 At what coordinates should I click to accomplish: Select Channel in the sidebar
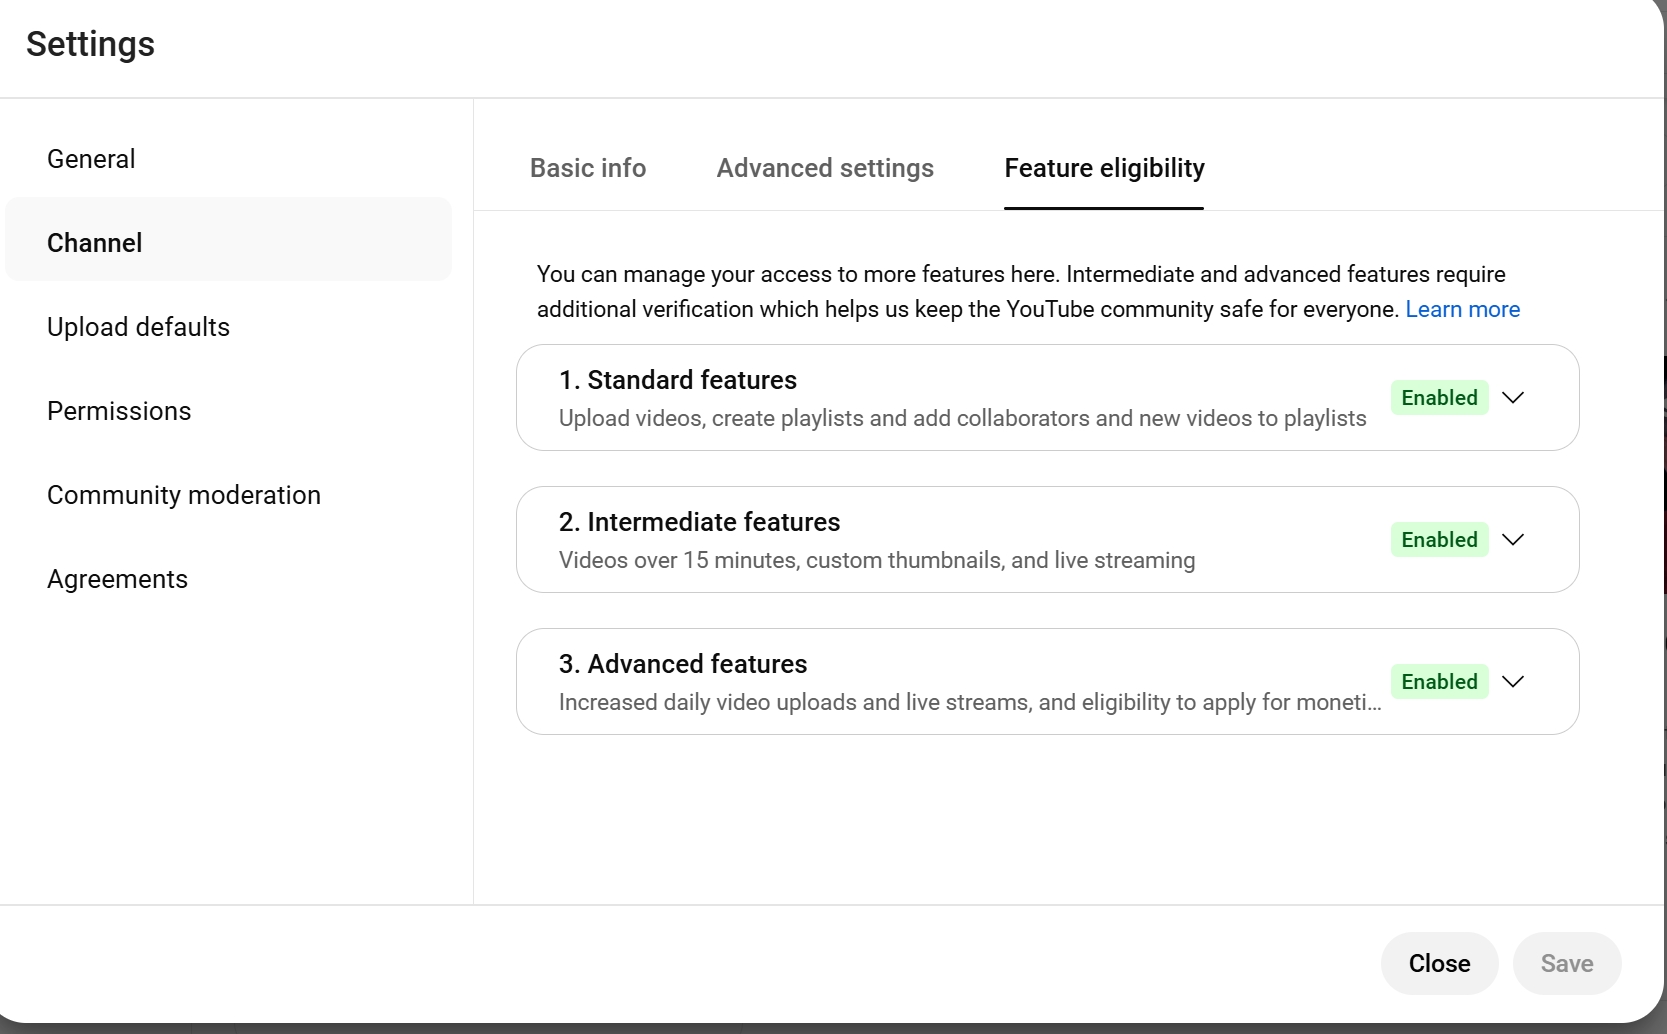pos(95,243)
